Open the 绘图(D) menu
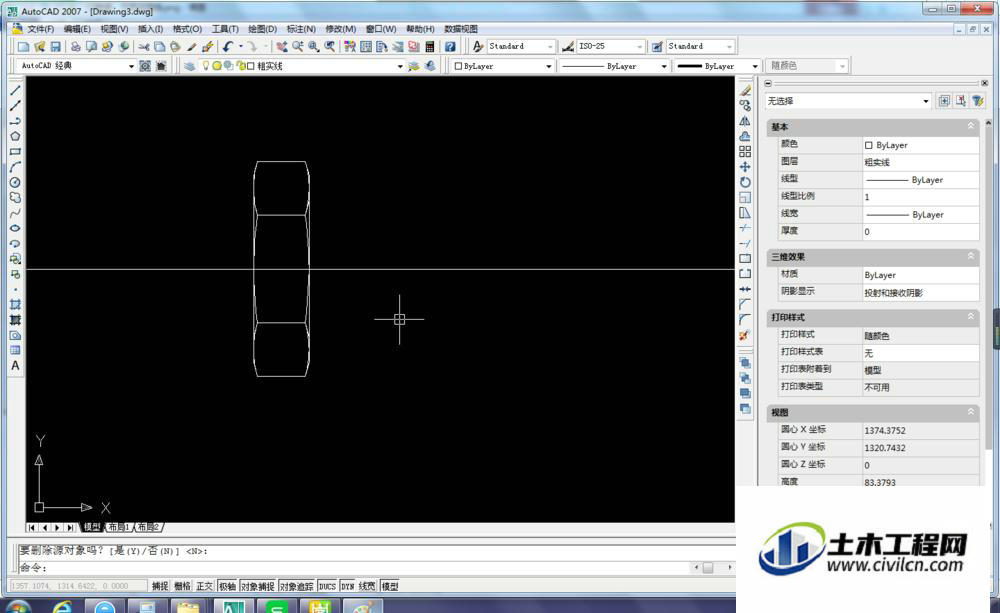The height and width of the screenshot is (613, 1000). click(x=262, y=29)
